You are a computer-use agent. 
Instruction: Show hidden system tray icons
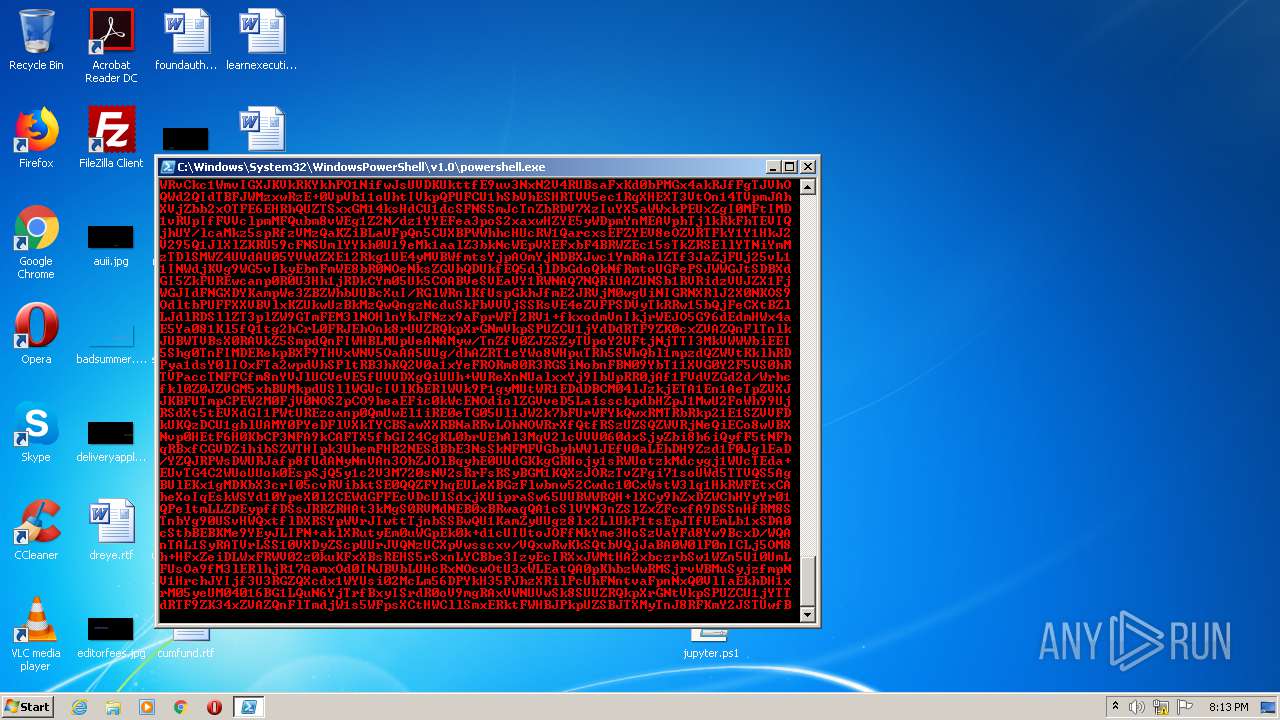[1115, 707]
